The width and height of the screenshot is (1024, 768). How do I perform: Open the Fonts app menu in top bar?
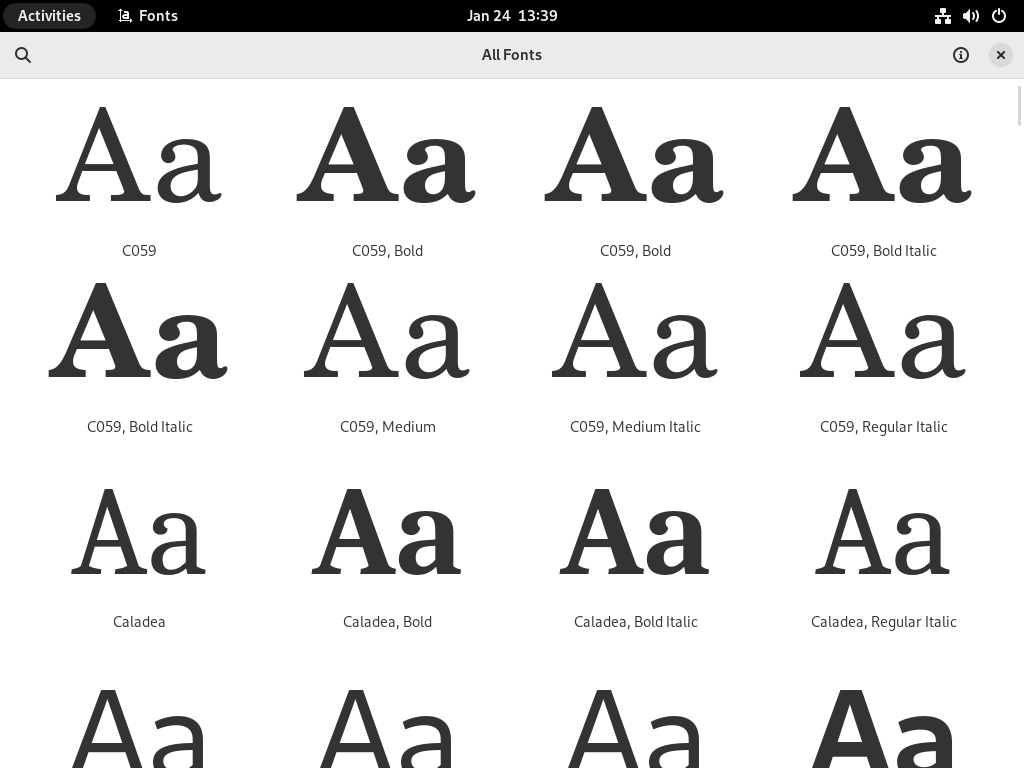coord(148,16)
